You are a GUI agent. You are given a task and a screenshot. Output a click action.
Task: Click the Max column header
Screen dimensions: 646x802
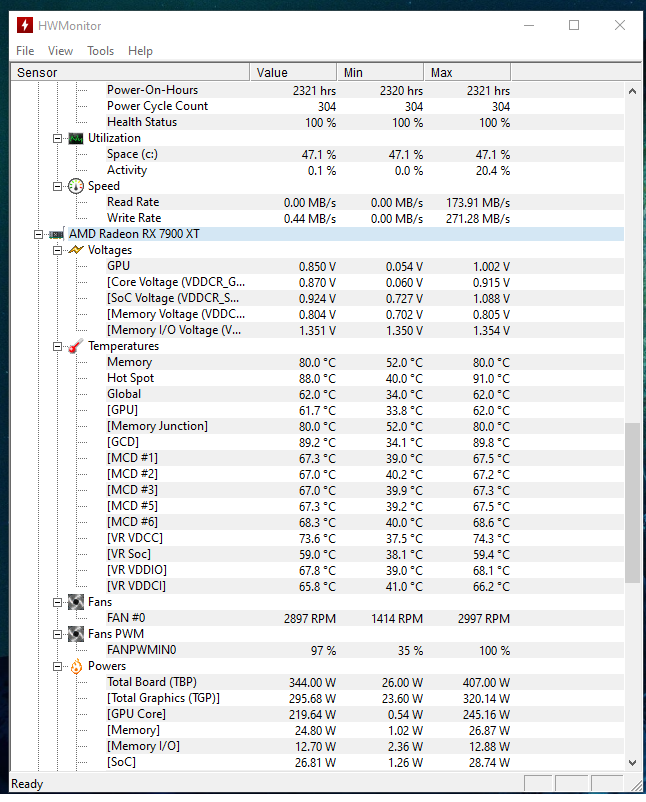[467, 72]
